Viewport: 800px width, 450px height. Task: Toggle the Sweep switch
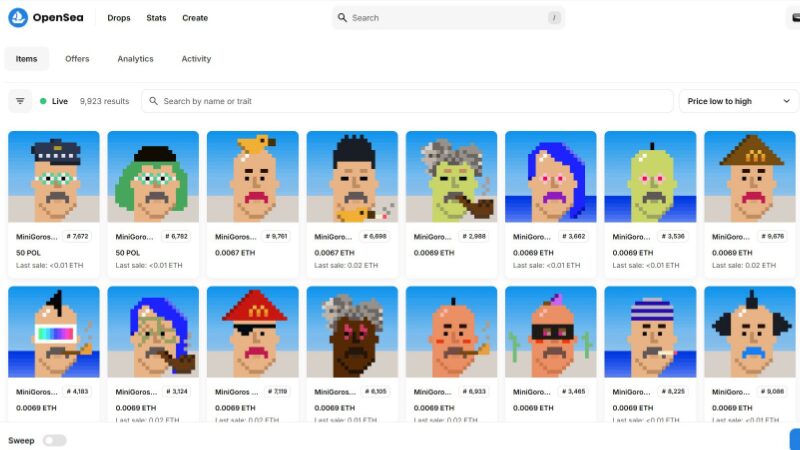point(55,440)
